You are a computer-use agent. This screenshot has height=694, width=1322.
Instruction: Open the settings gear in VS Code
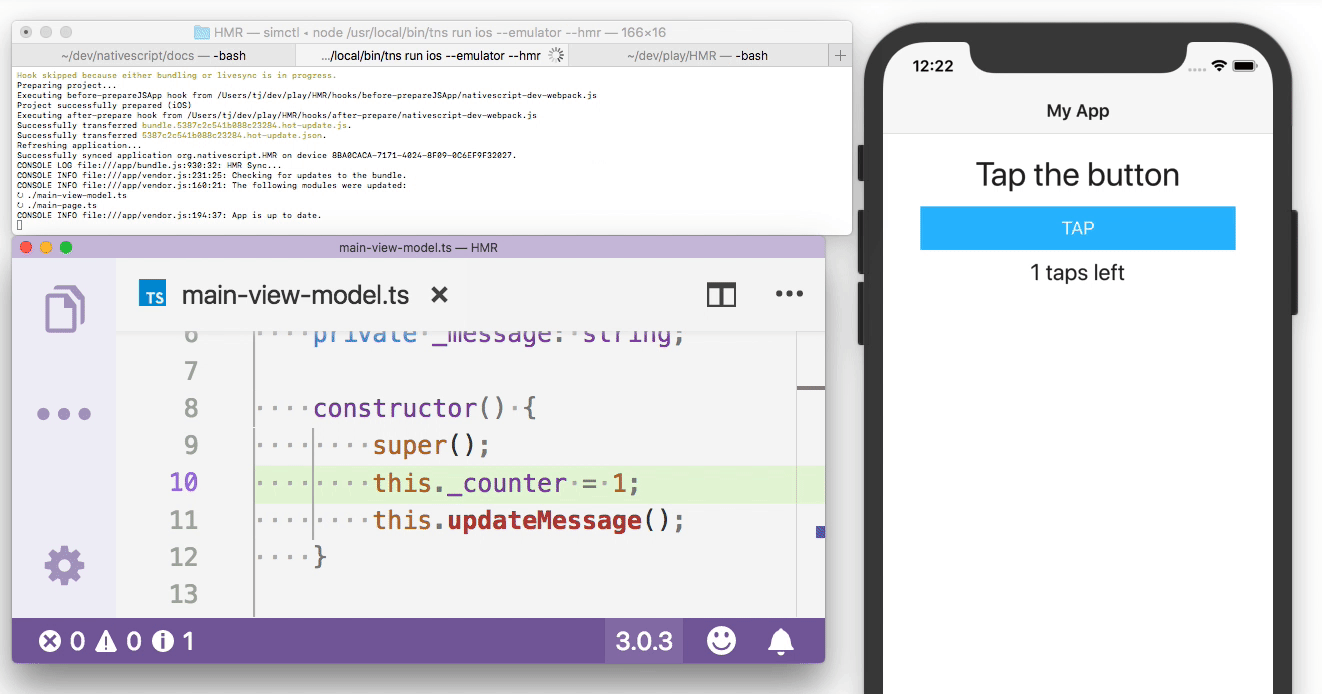(64, 566)
